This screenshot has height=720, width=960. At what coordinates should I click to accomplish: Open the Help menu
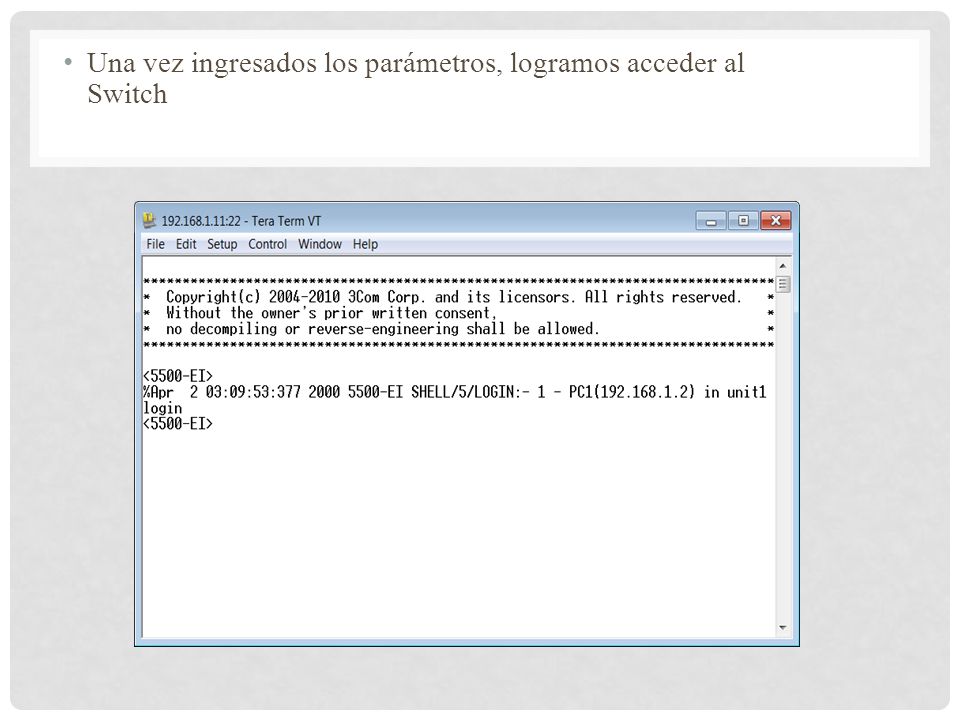point(365,244)
